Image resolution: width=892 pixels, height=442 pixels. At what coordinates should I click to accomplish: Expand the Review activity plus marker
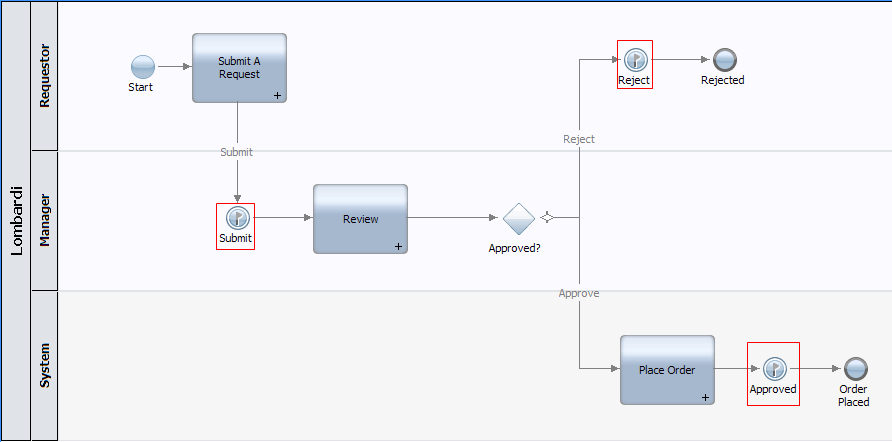398,246
